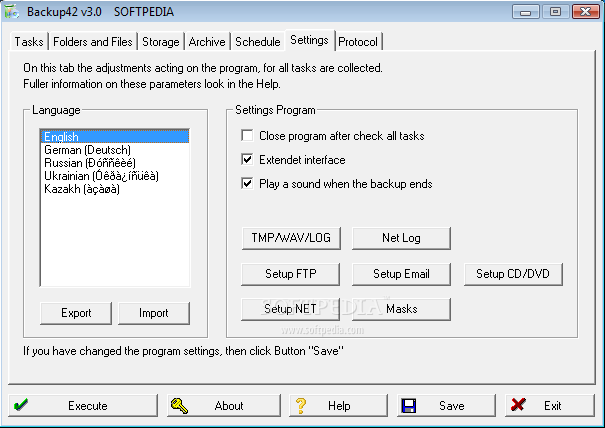The height and width of the screenshot is (428, 605).
Task: Open the Folders and Files tab
Action: coord(93,41)
